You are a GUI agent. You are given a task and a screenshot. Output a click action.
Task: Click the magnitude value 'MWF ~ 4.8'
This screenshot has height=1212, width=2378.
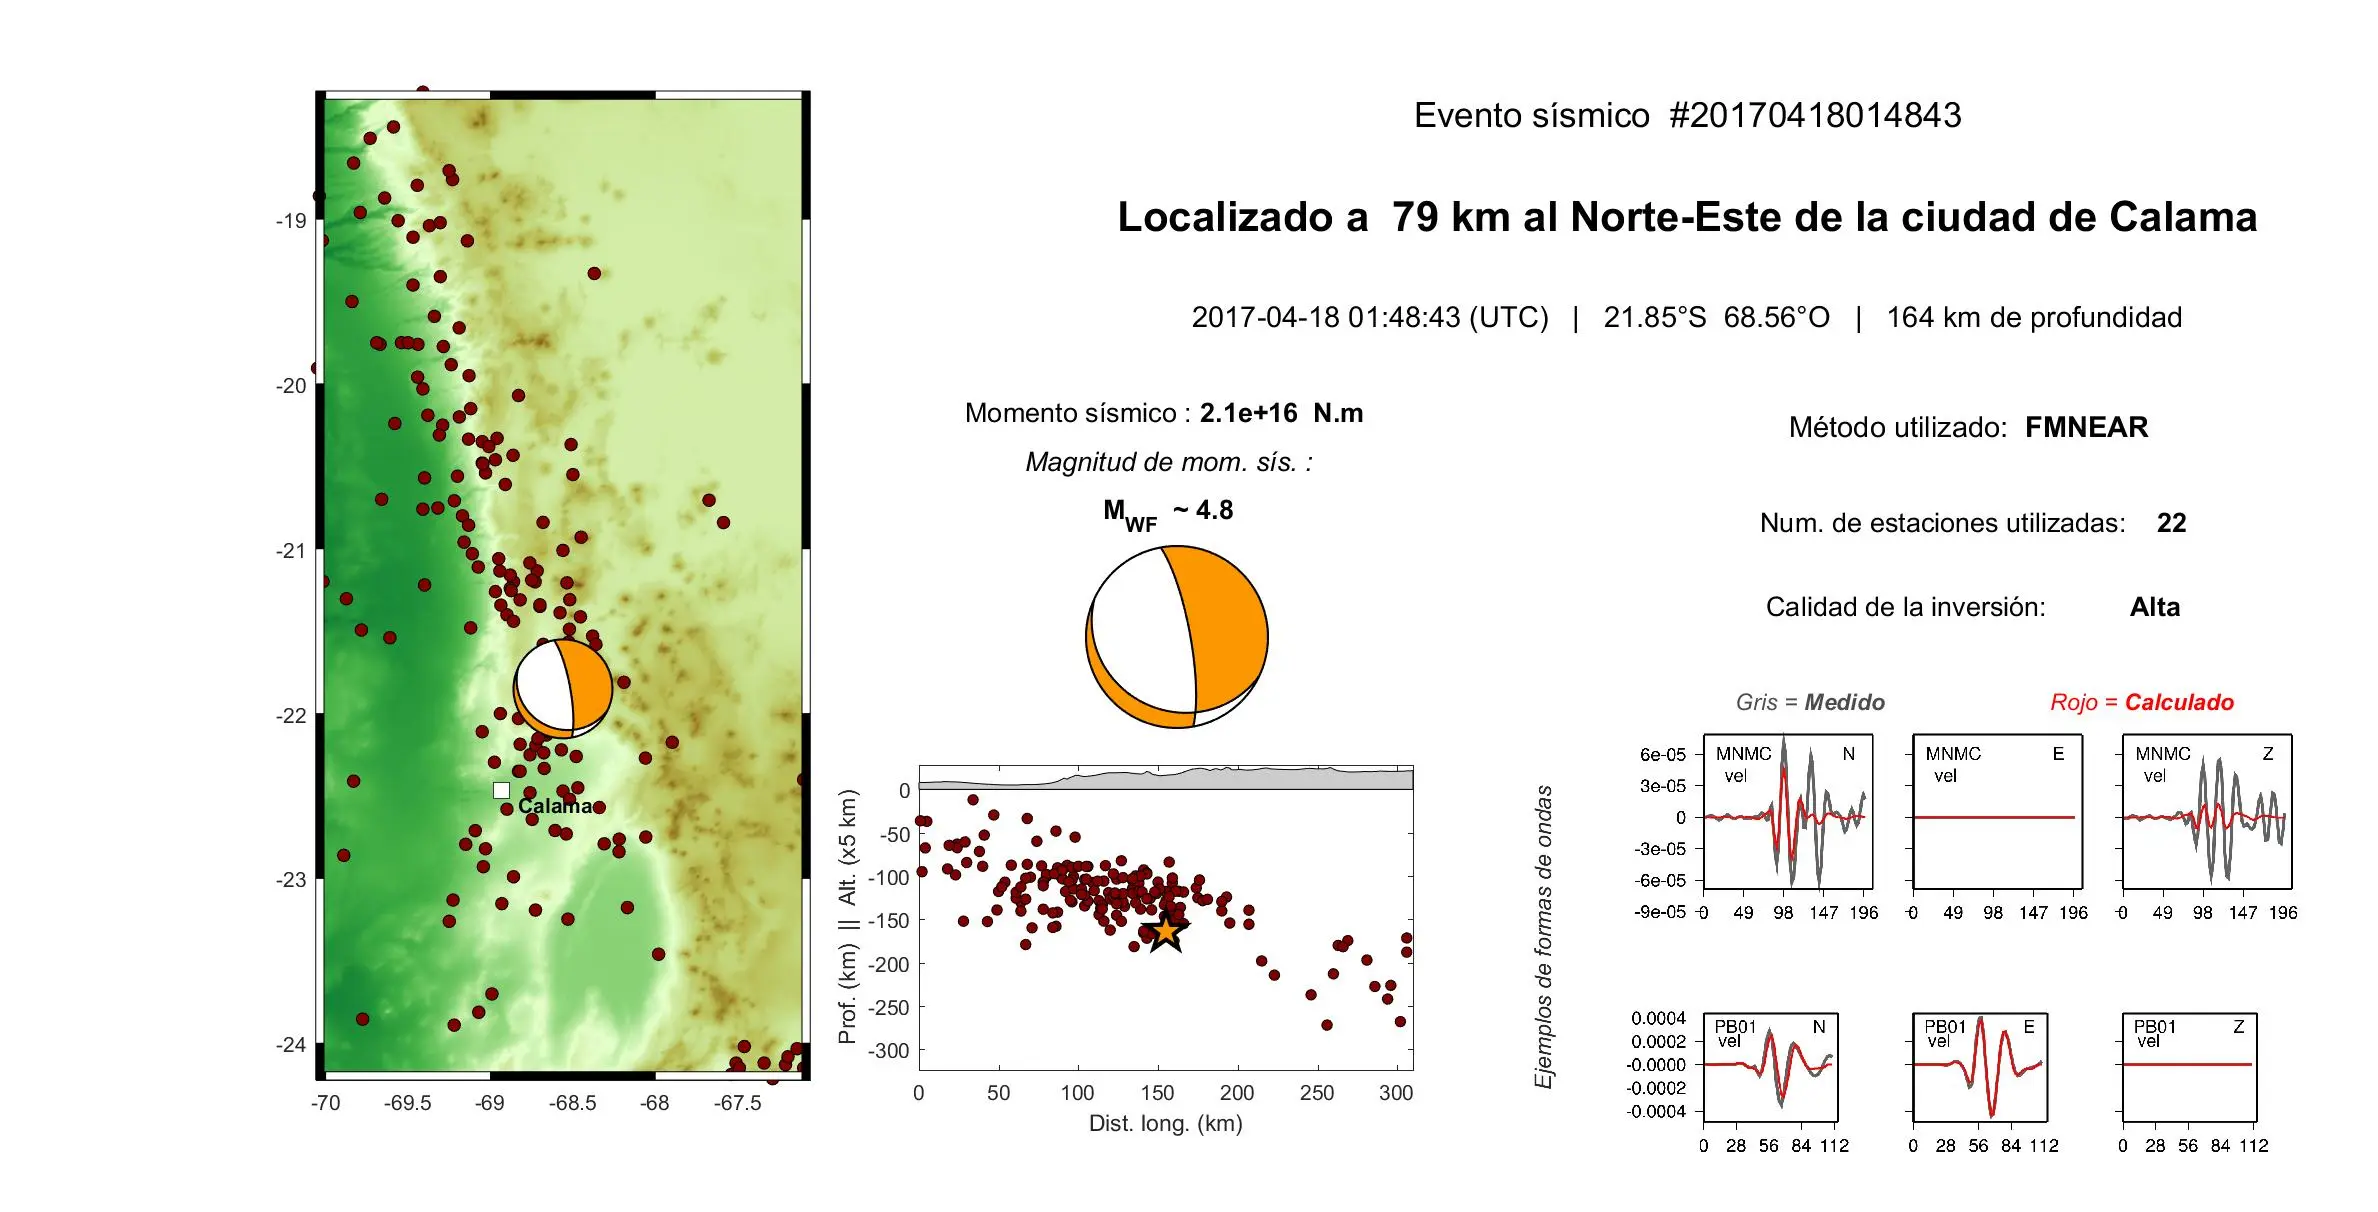coord(1168,513)
